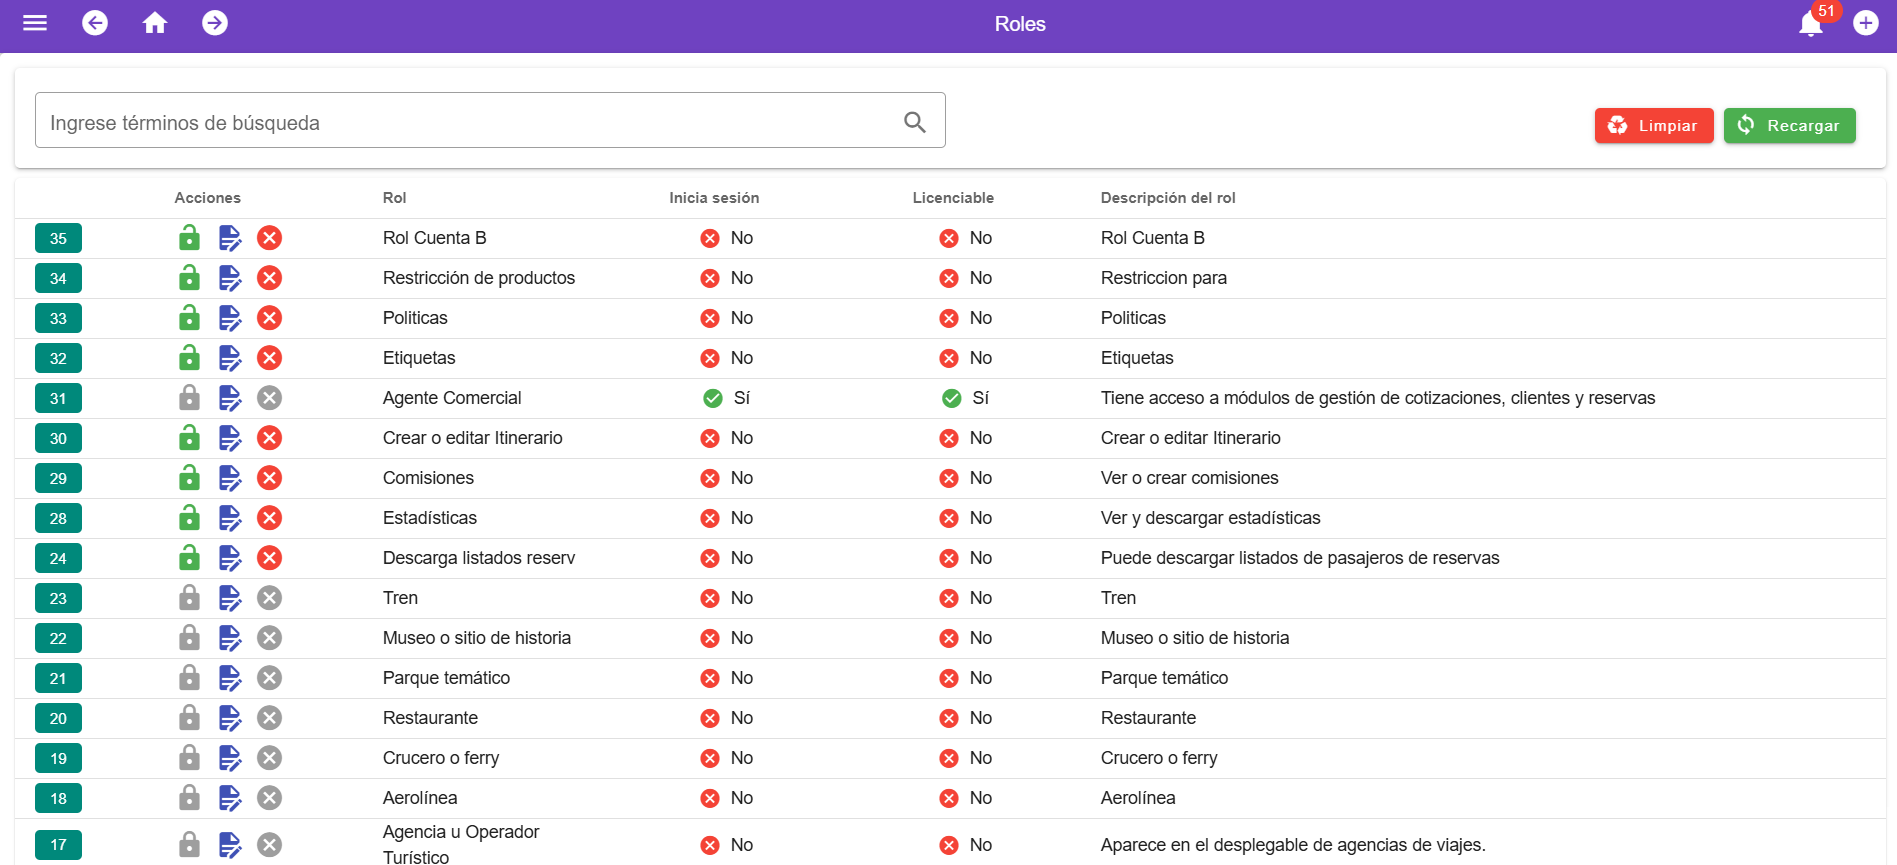This screenshot has height=865, width=1897.
Task: Sort by Rol column header
Action: (394, 198)
